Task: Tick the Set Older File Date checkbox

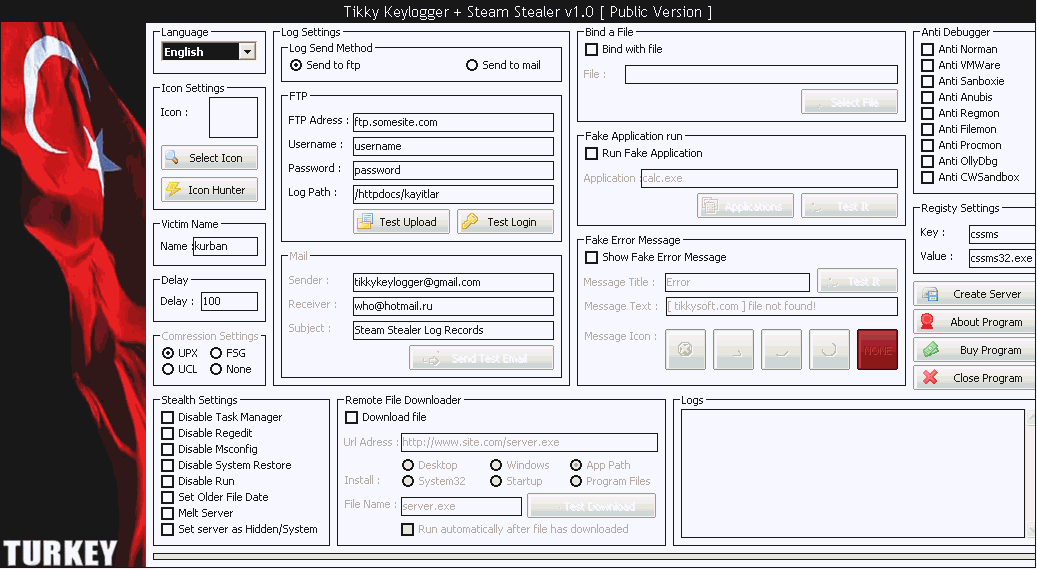Action: click(x=168, y=497)
